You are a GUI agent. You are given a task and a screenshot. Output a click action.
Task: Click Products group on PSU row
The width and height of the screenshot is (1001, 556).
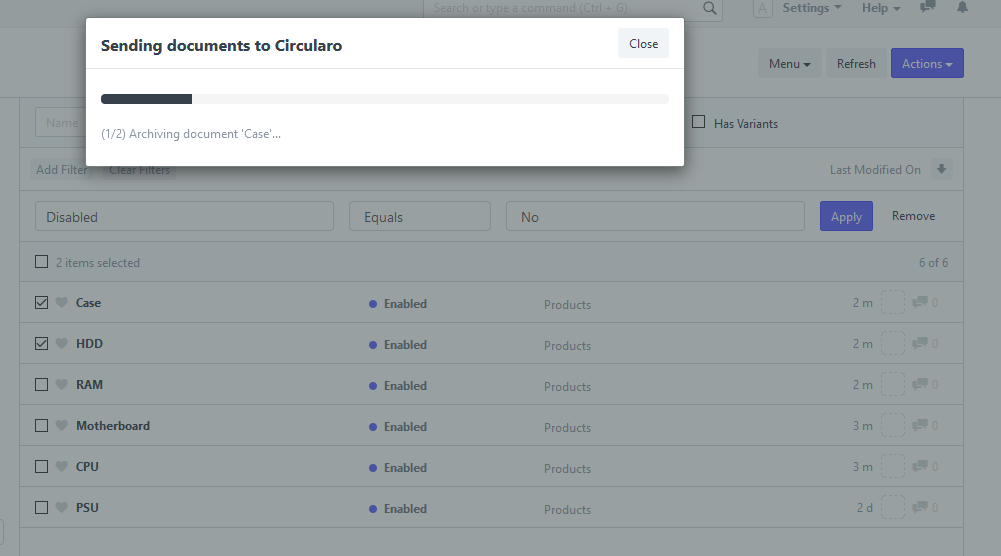coord(568,509)
